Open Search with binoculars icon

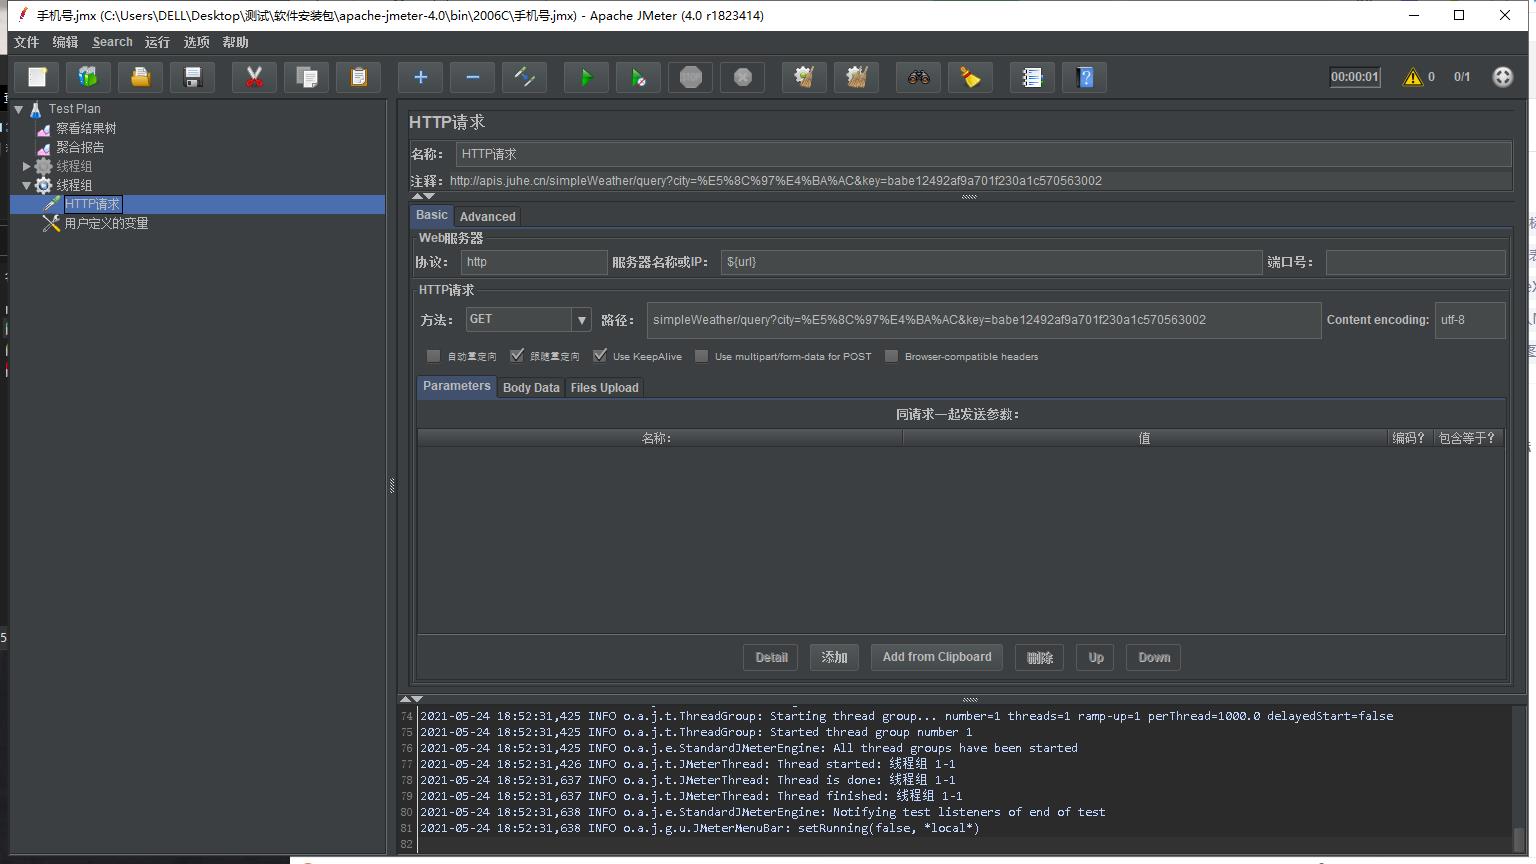point(918,77)
